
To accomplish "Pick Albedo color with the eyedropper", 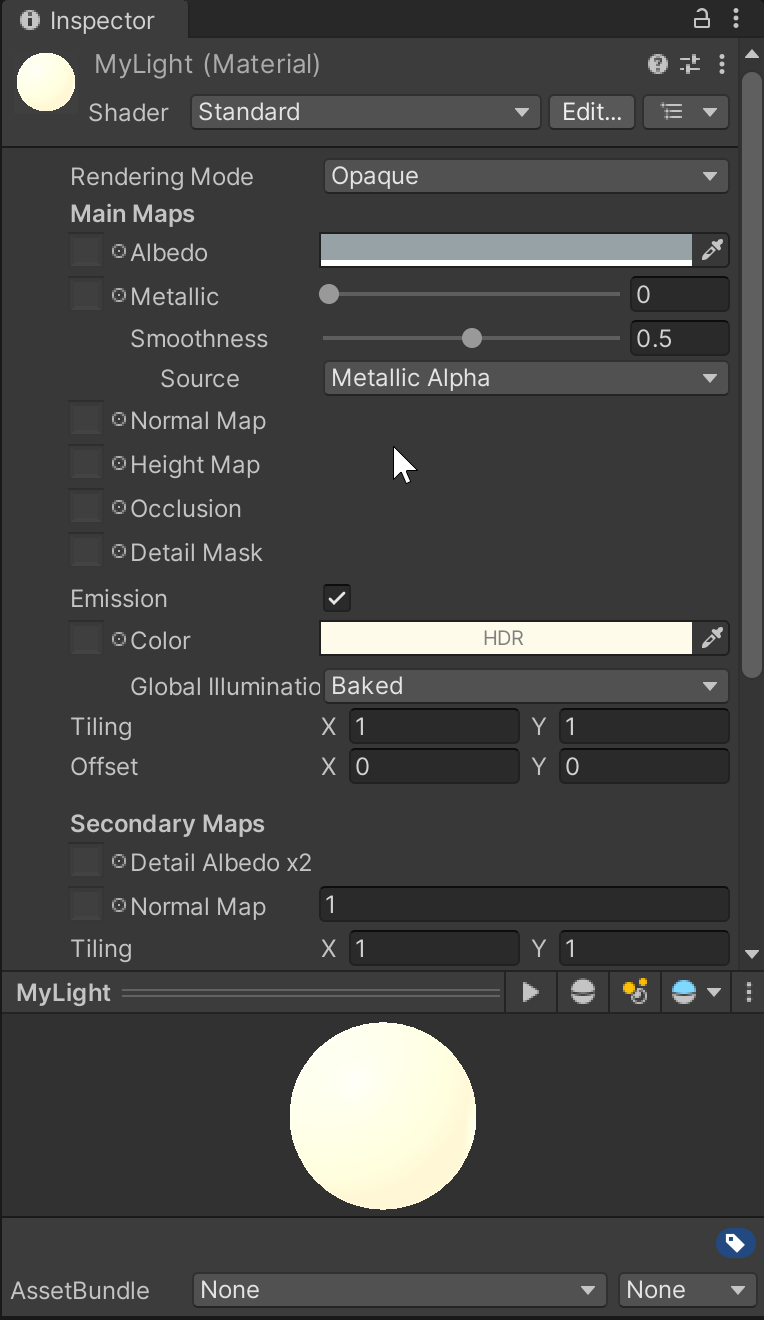I will tap(712, 250).
